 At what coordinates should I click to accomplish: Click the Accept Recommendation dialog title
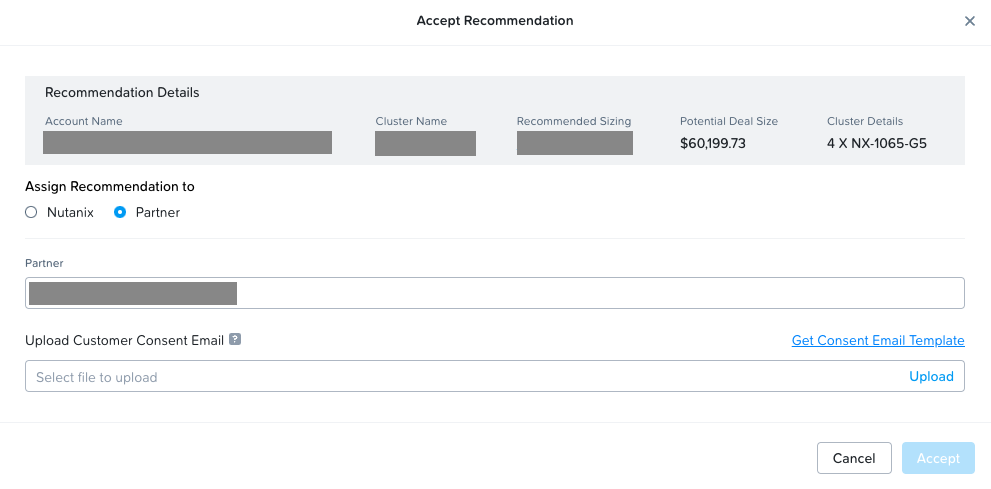click(x=495, y=21)
